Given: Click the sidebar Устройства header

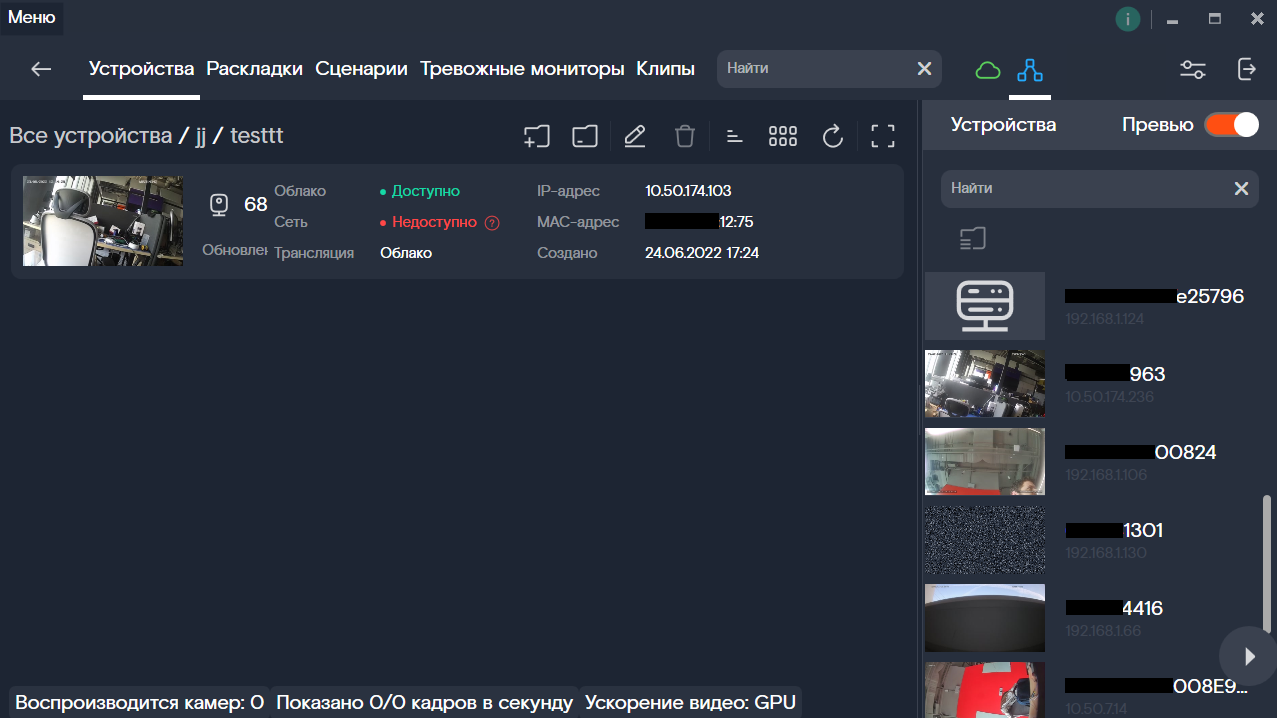Looking at the screenshot, I should tap(1003, 125).
